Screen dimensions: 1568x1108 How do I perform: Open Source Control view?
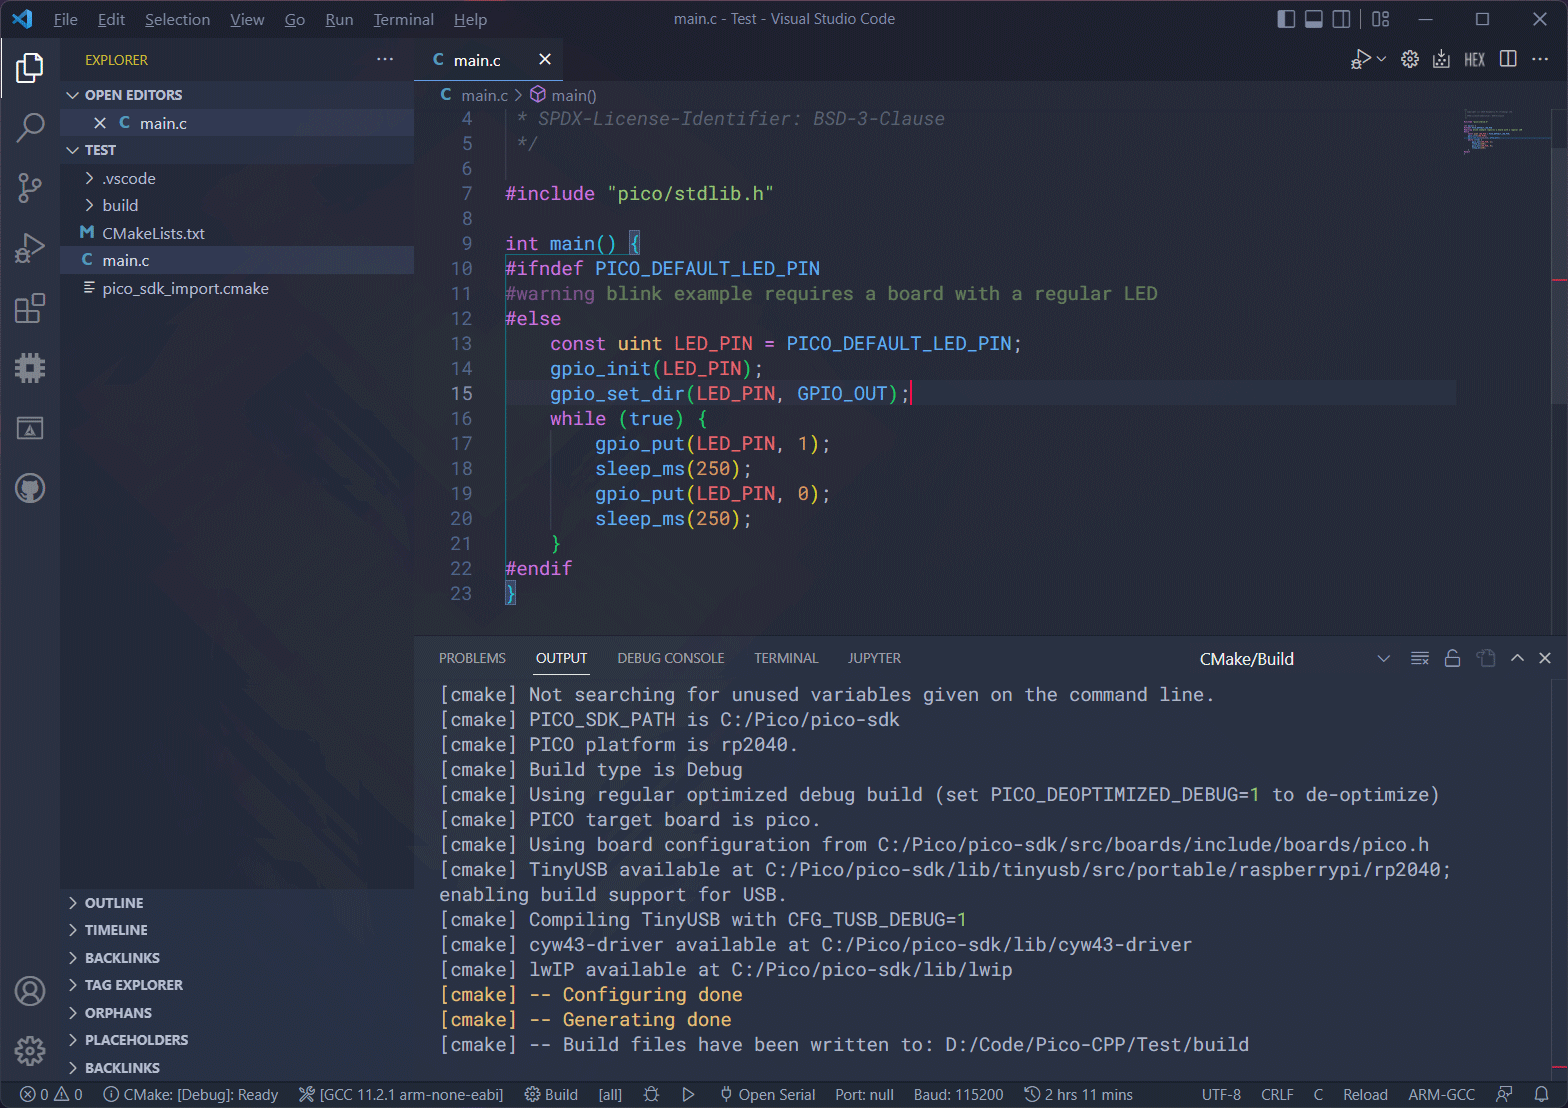click(30, 187)
